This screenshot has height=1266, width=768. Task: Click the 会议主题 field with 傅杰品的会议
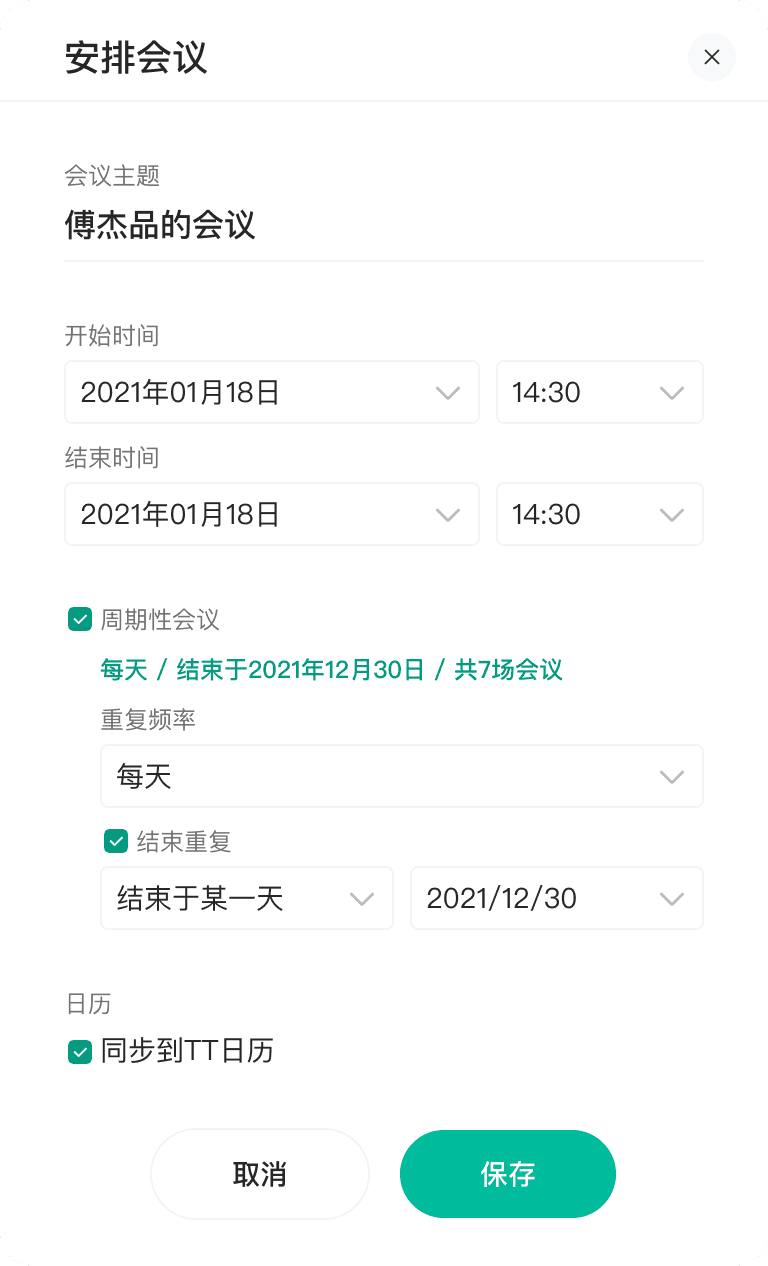(384, 226)
